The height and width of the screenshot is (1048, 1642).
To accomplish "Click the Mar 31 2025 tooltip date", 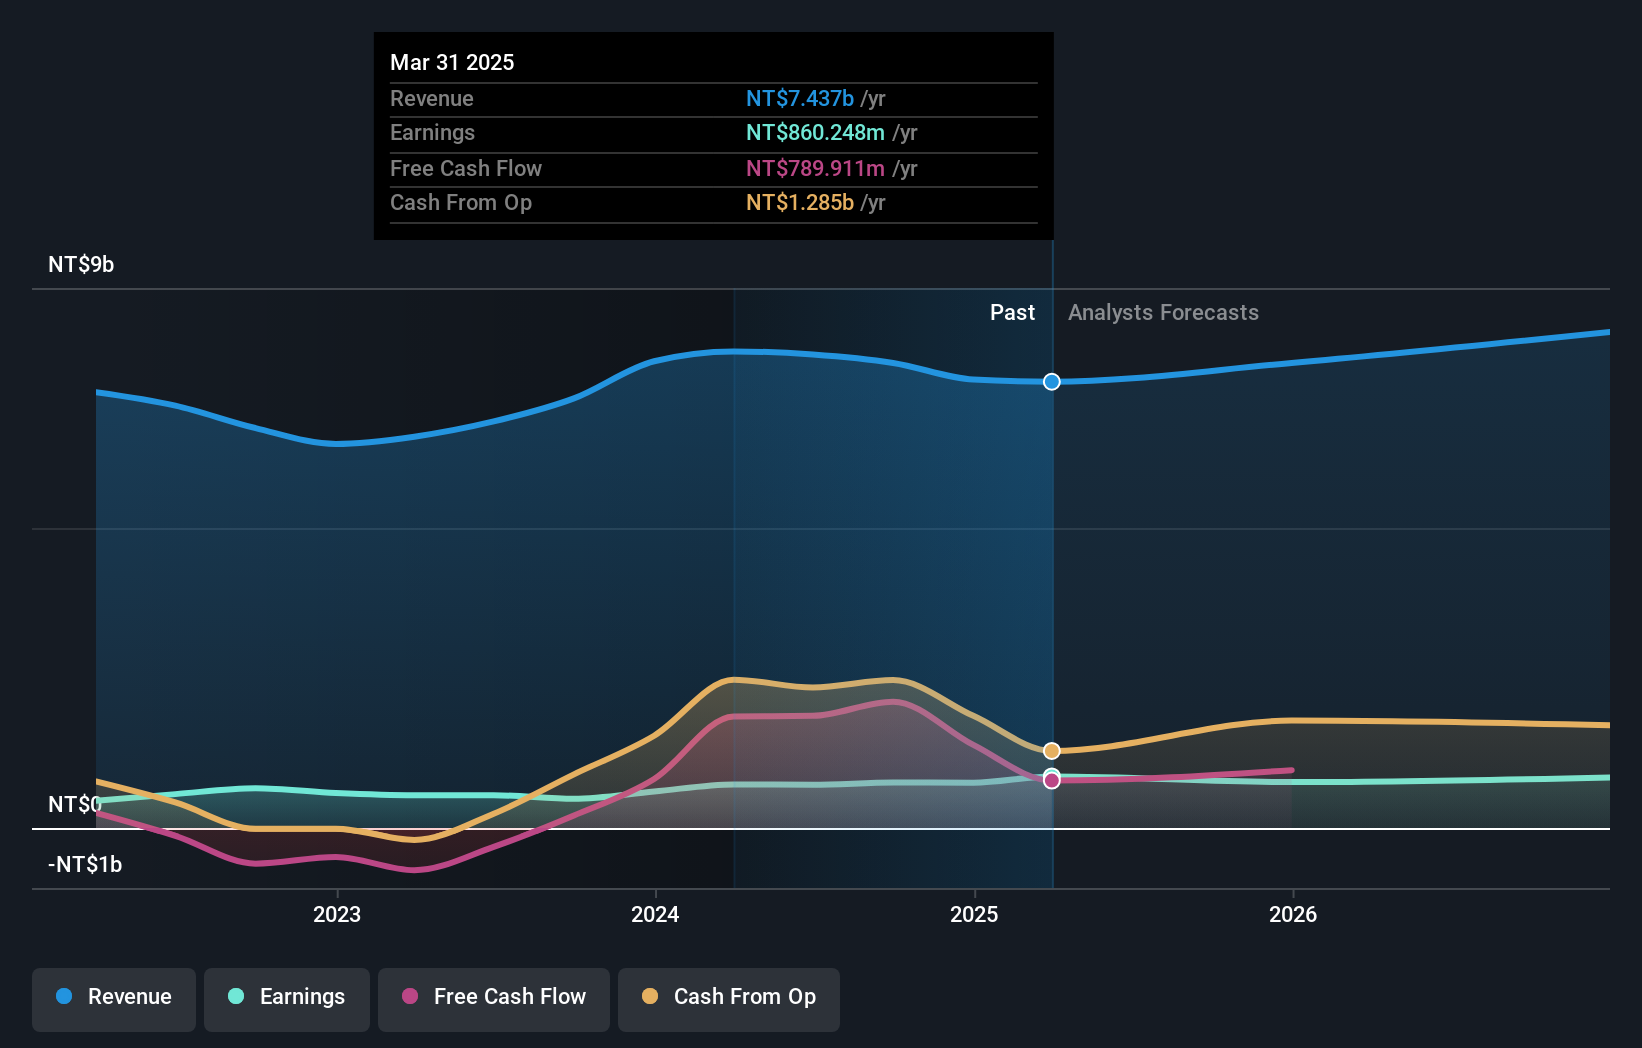I will pyautogui.click(x=452, y=62).
